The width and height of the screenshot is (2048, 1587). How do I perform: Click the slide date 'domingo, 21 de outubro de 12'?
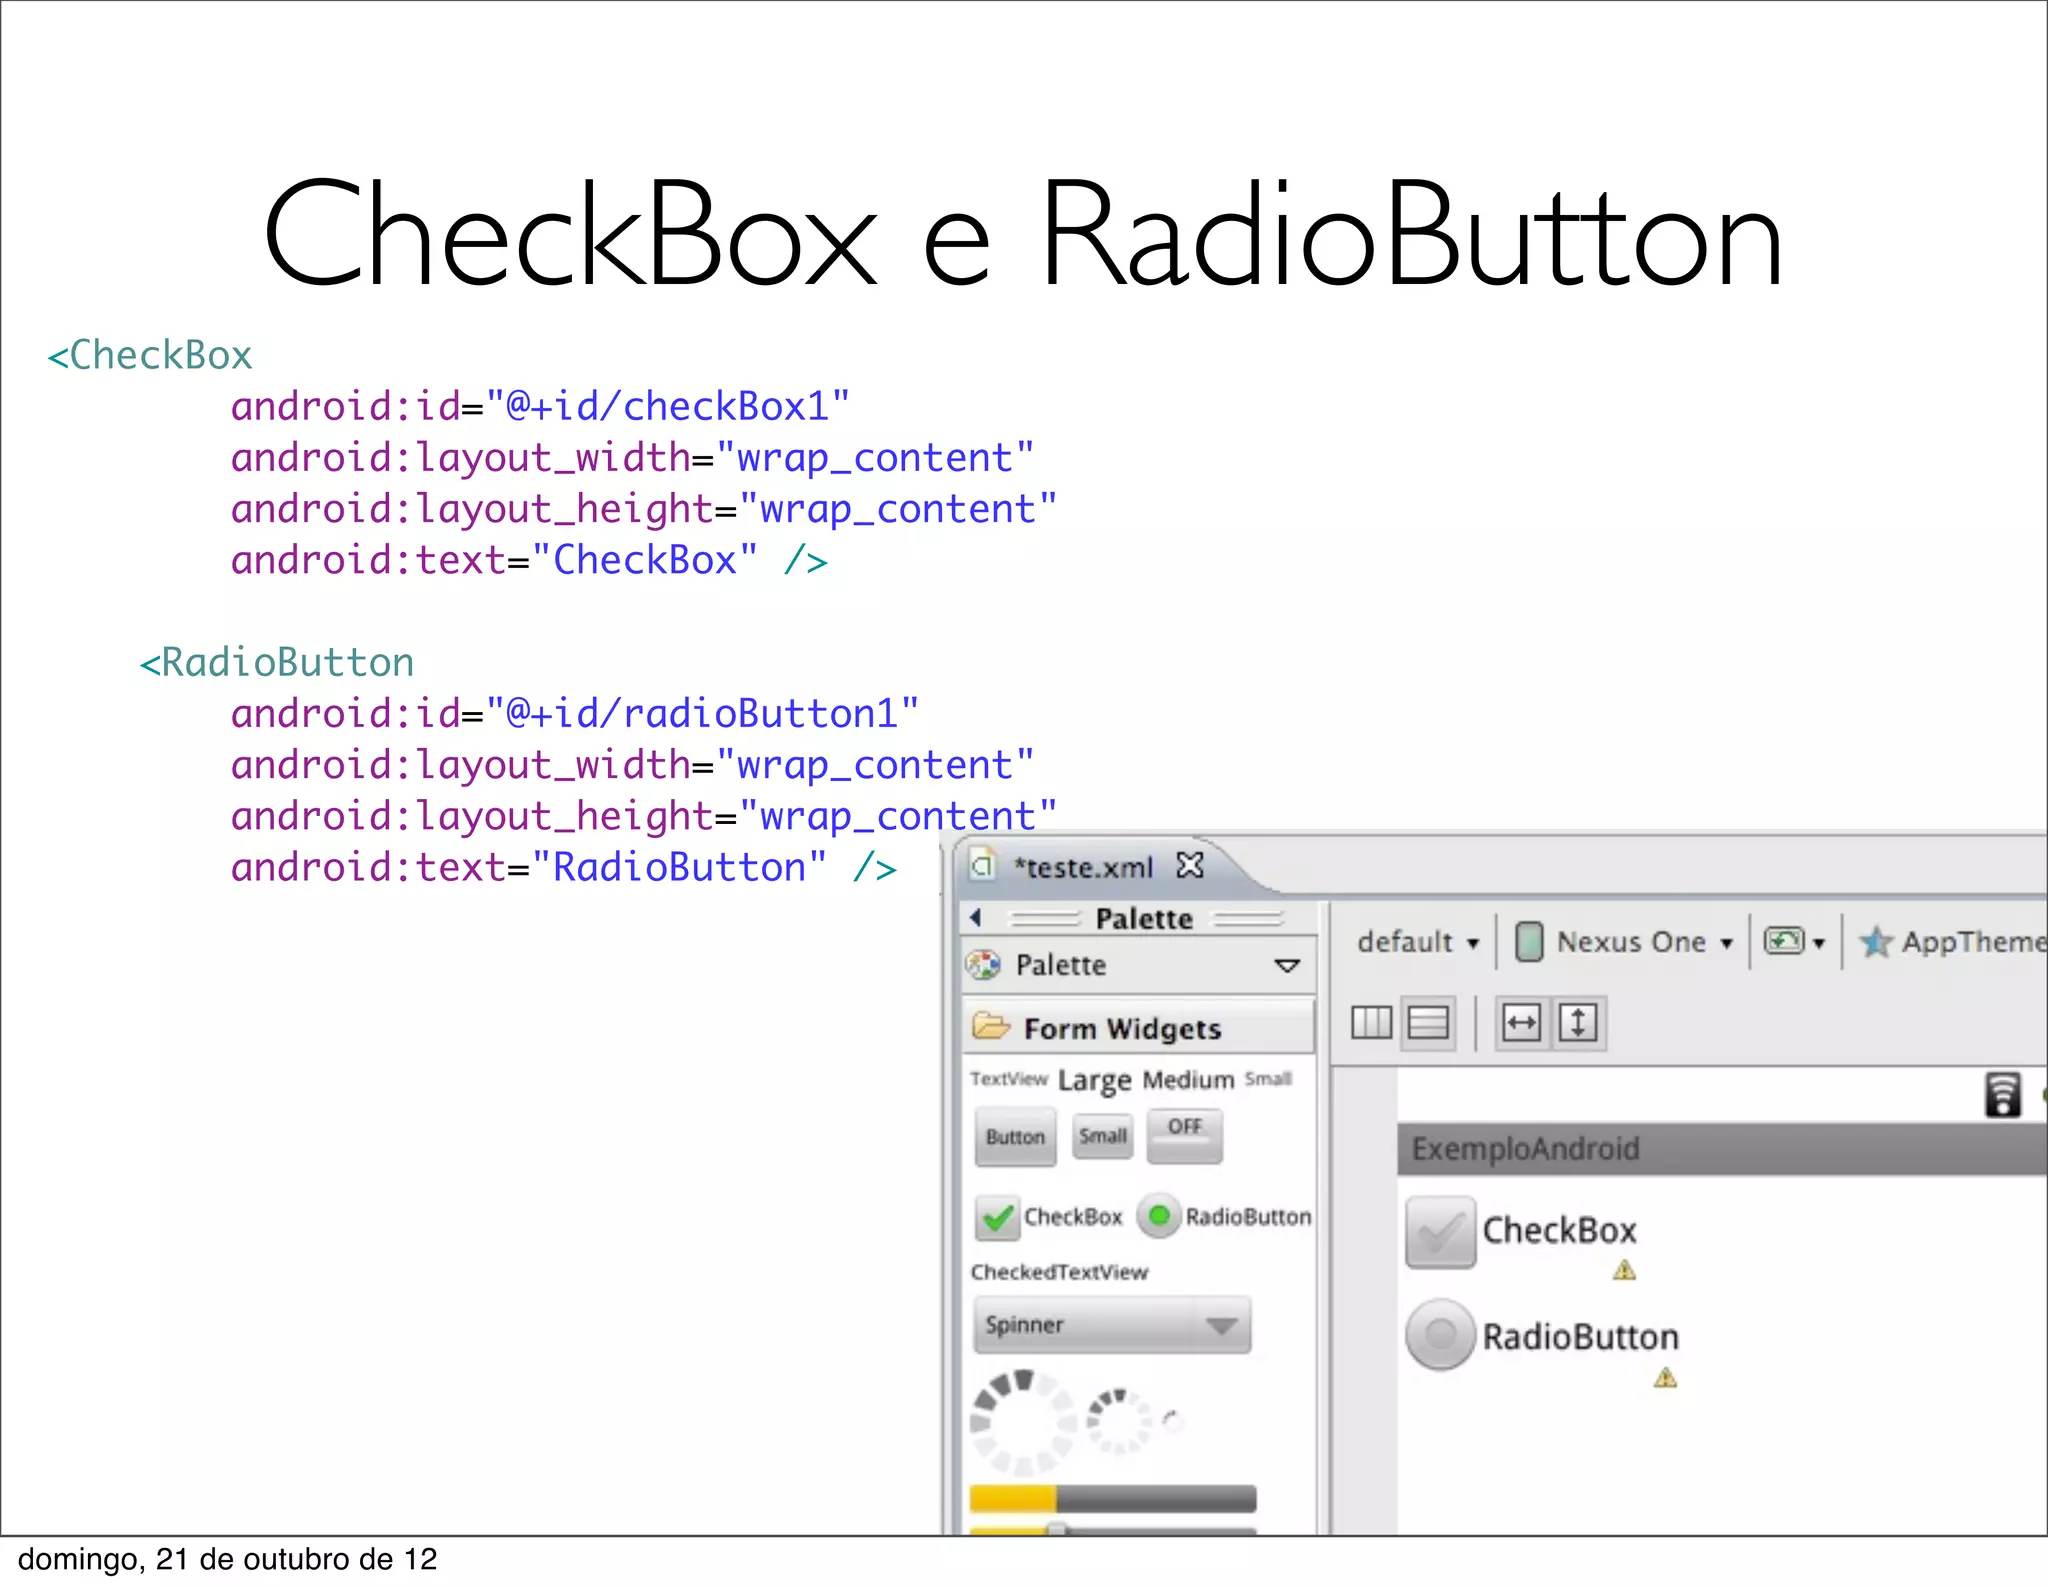point(228,1561)
